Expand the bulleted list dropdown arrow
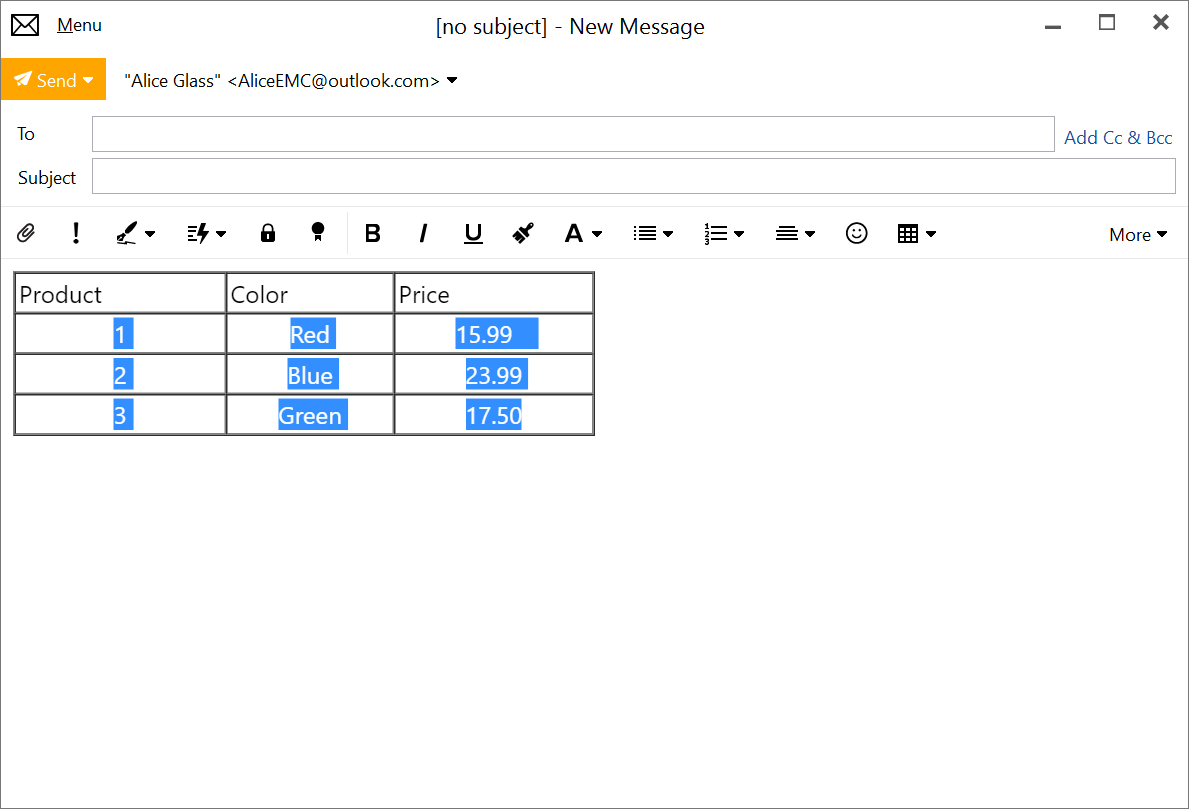Image resolution: width=1189 pixels, height=809 pixels. click(x=668, y=234)
